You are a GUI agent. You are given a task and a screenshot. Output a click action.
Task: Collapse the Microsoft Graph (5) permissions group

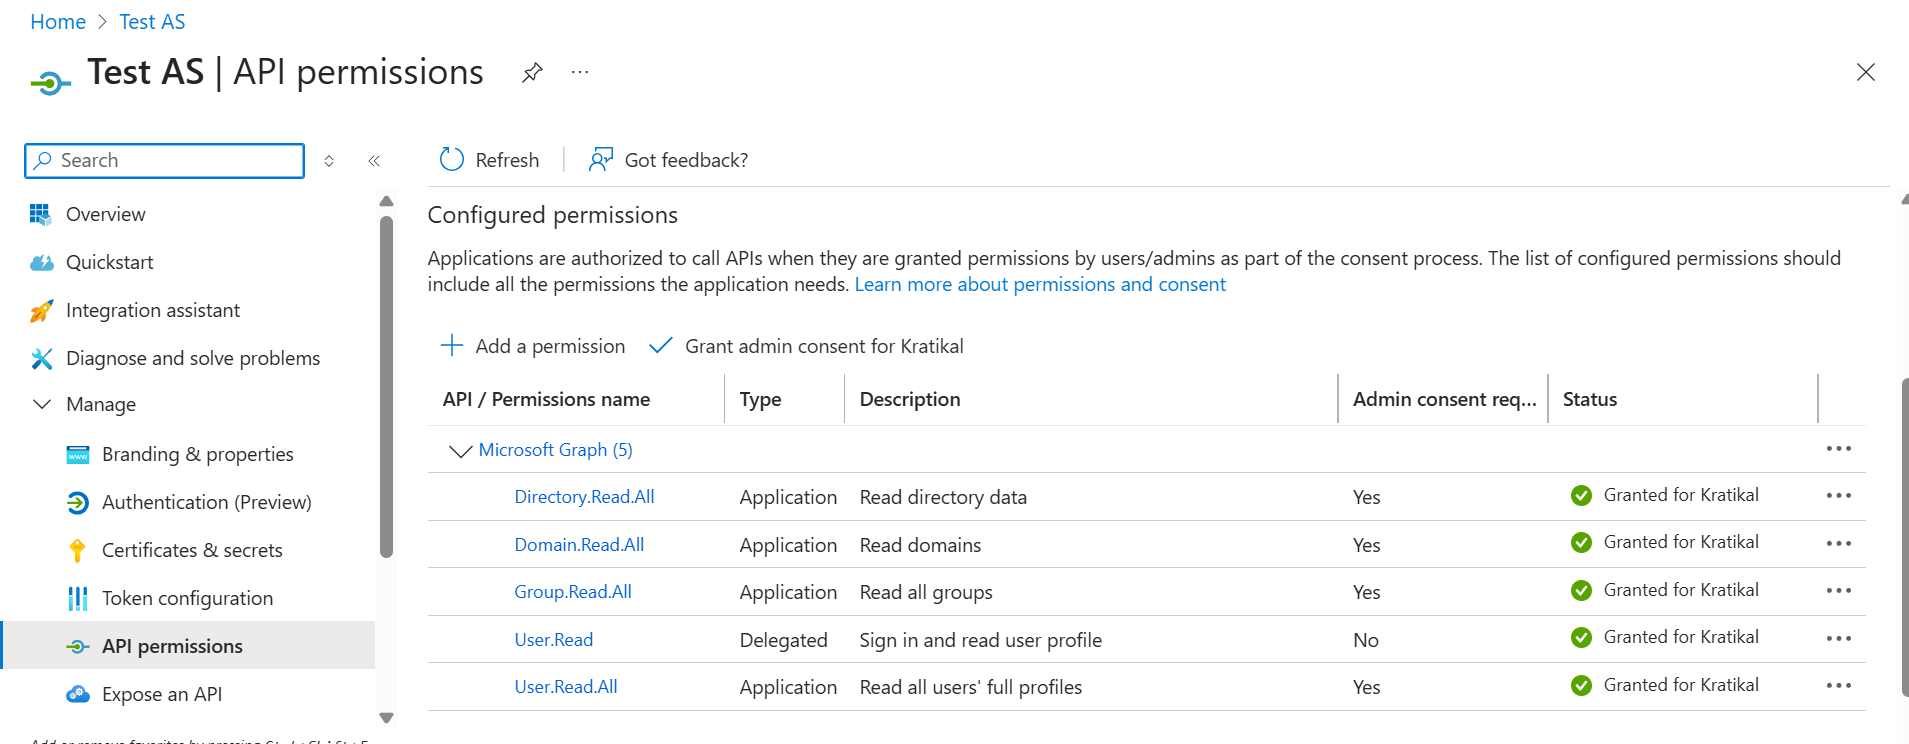460,451
